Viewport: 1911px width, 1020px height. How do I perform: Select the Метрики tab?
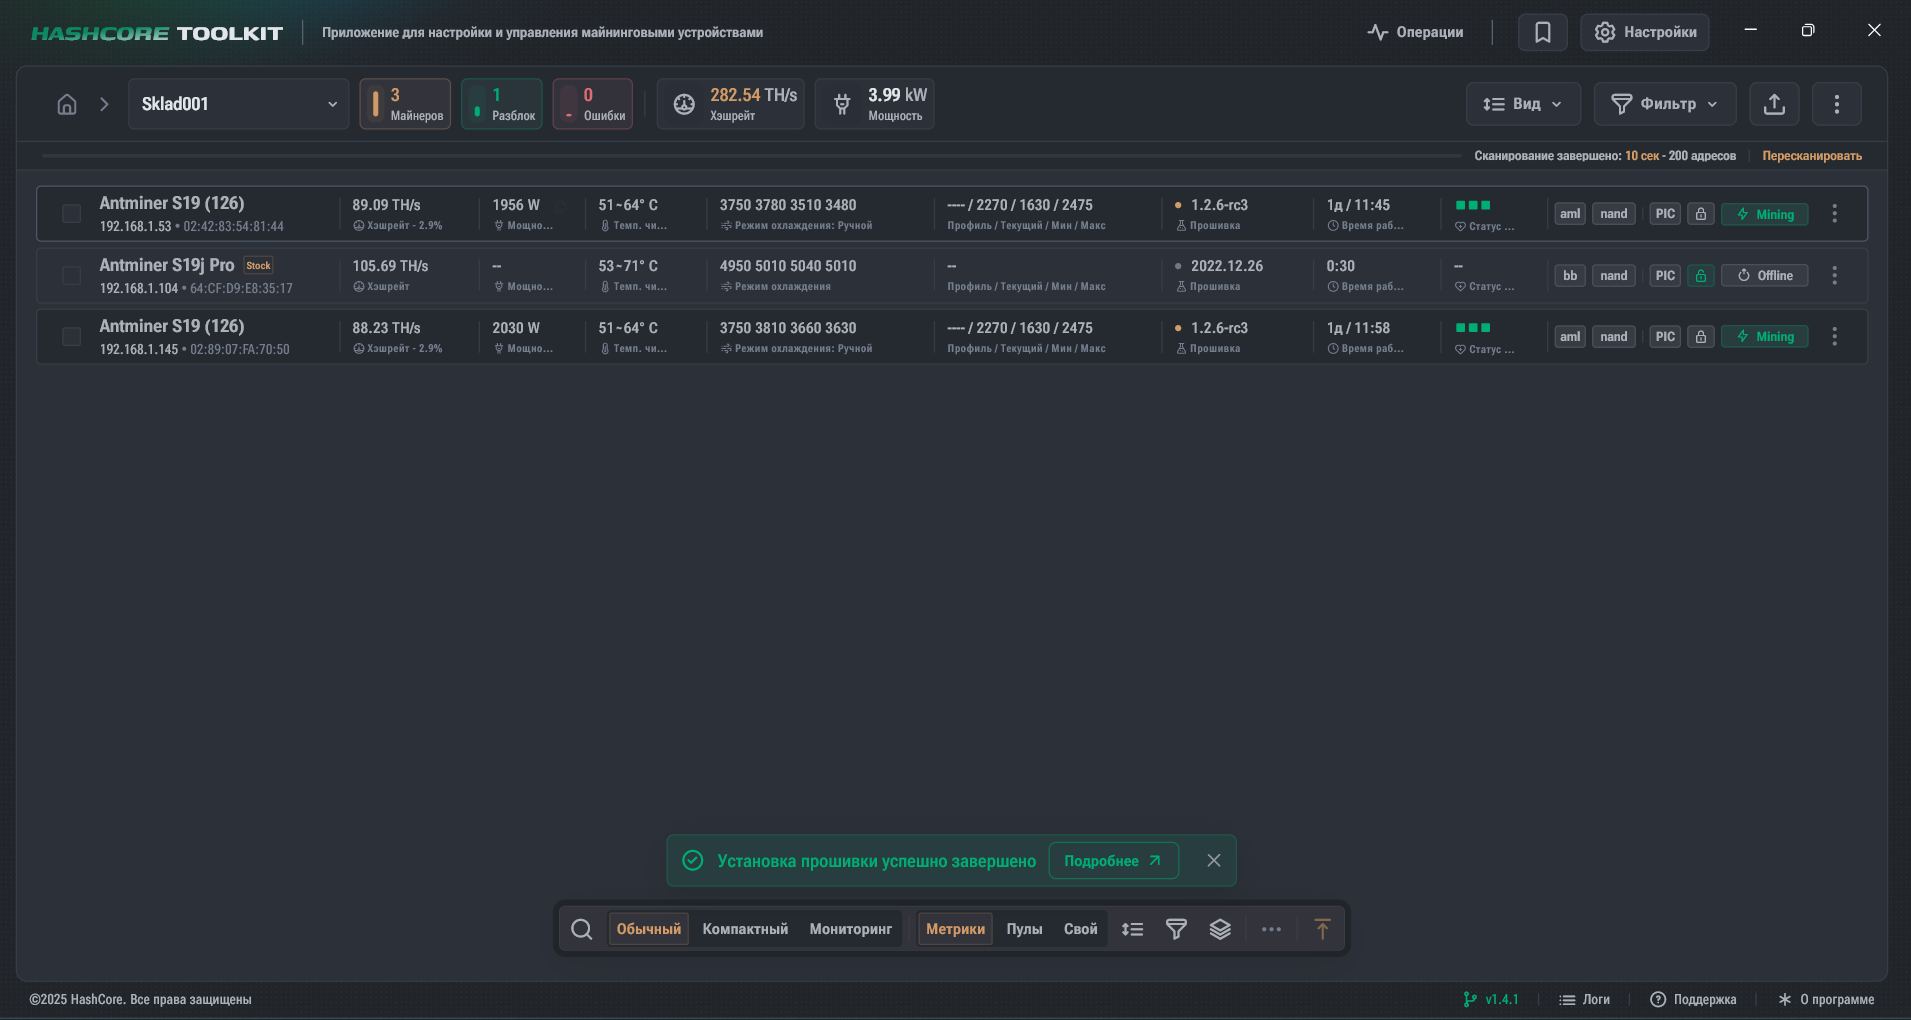pyautogui.click(x=955, y=929)
